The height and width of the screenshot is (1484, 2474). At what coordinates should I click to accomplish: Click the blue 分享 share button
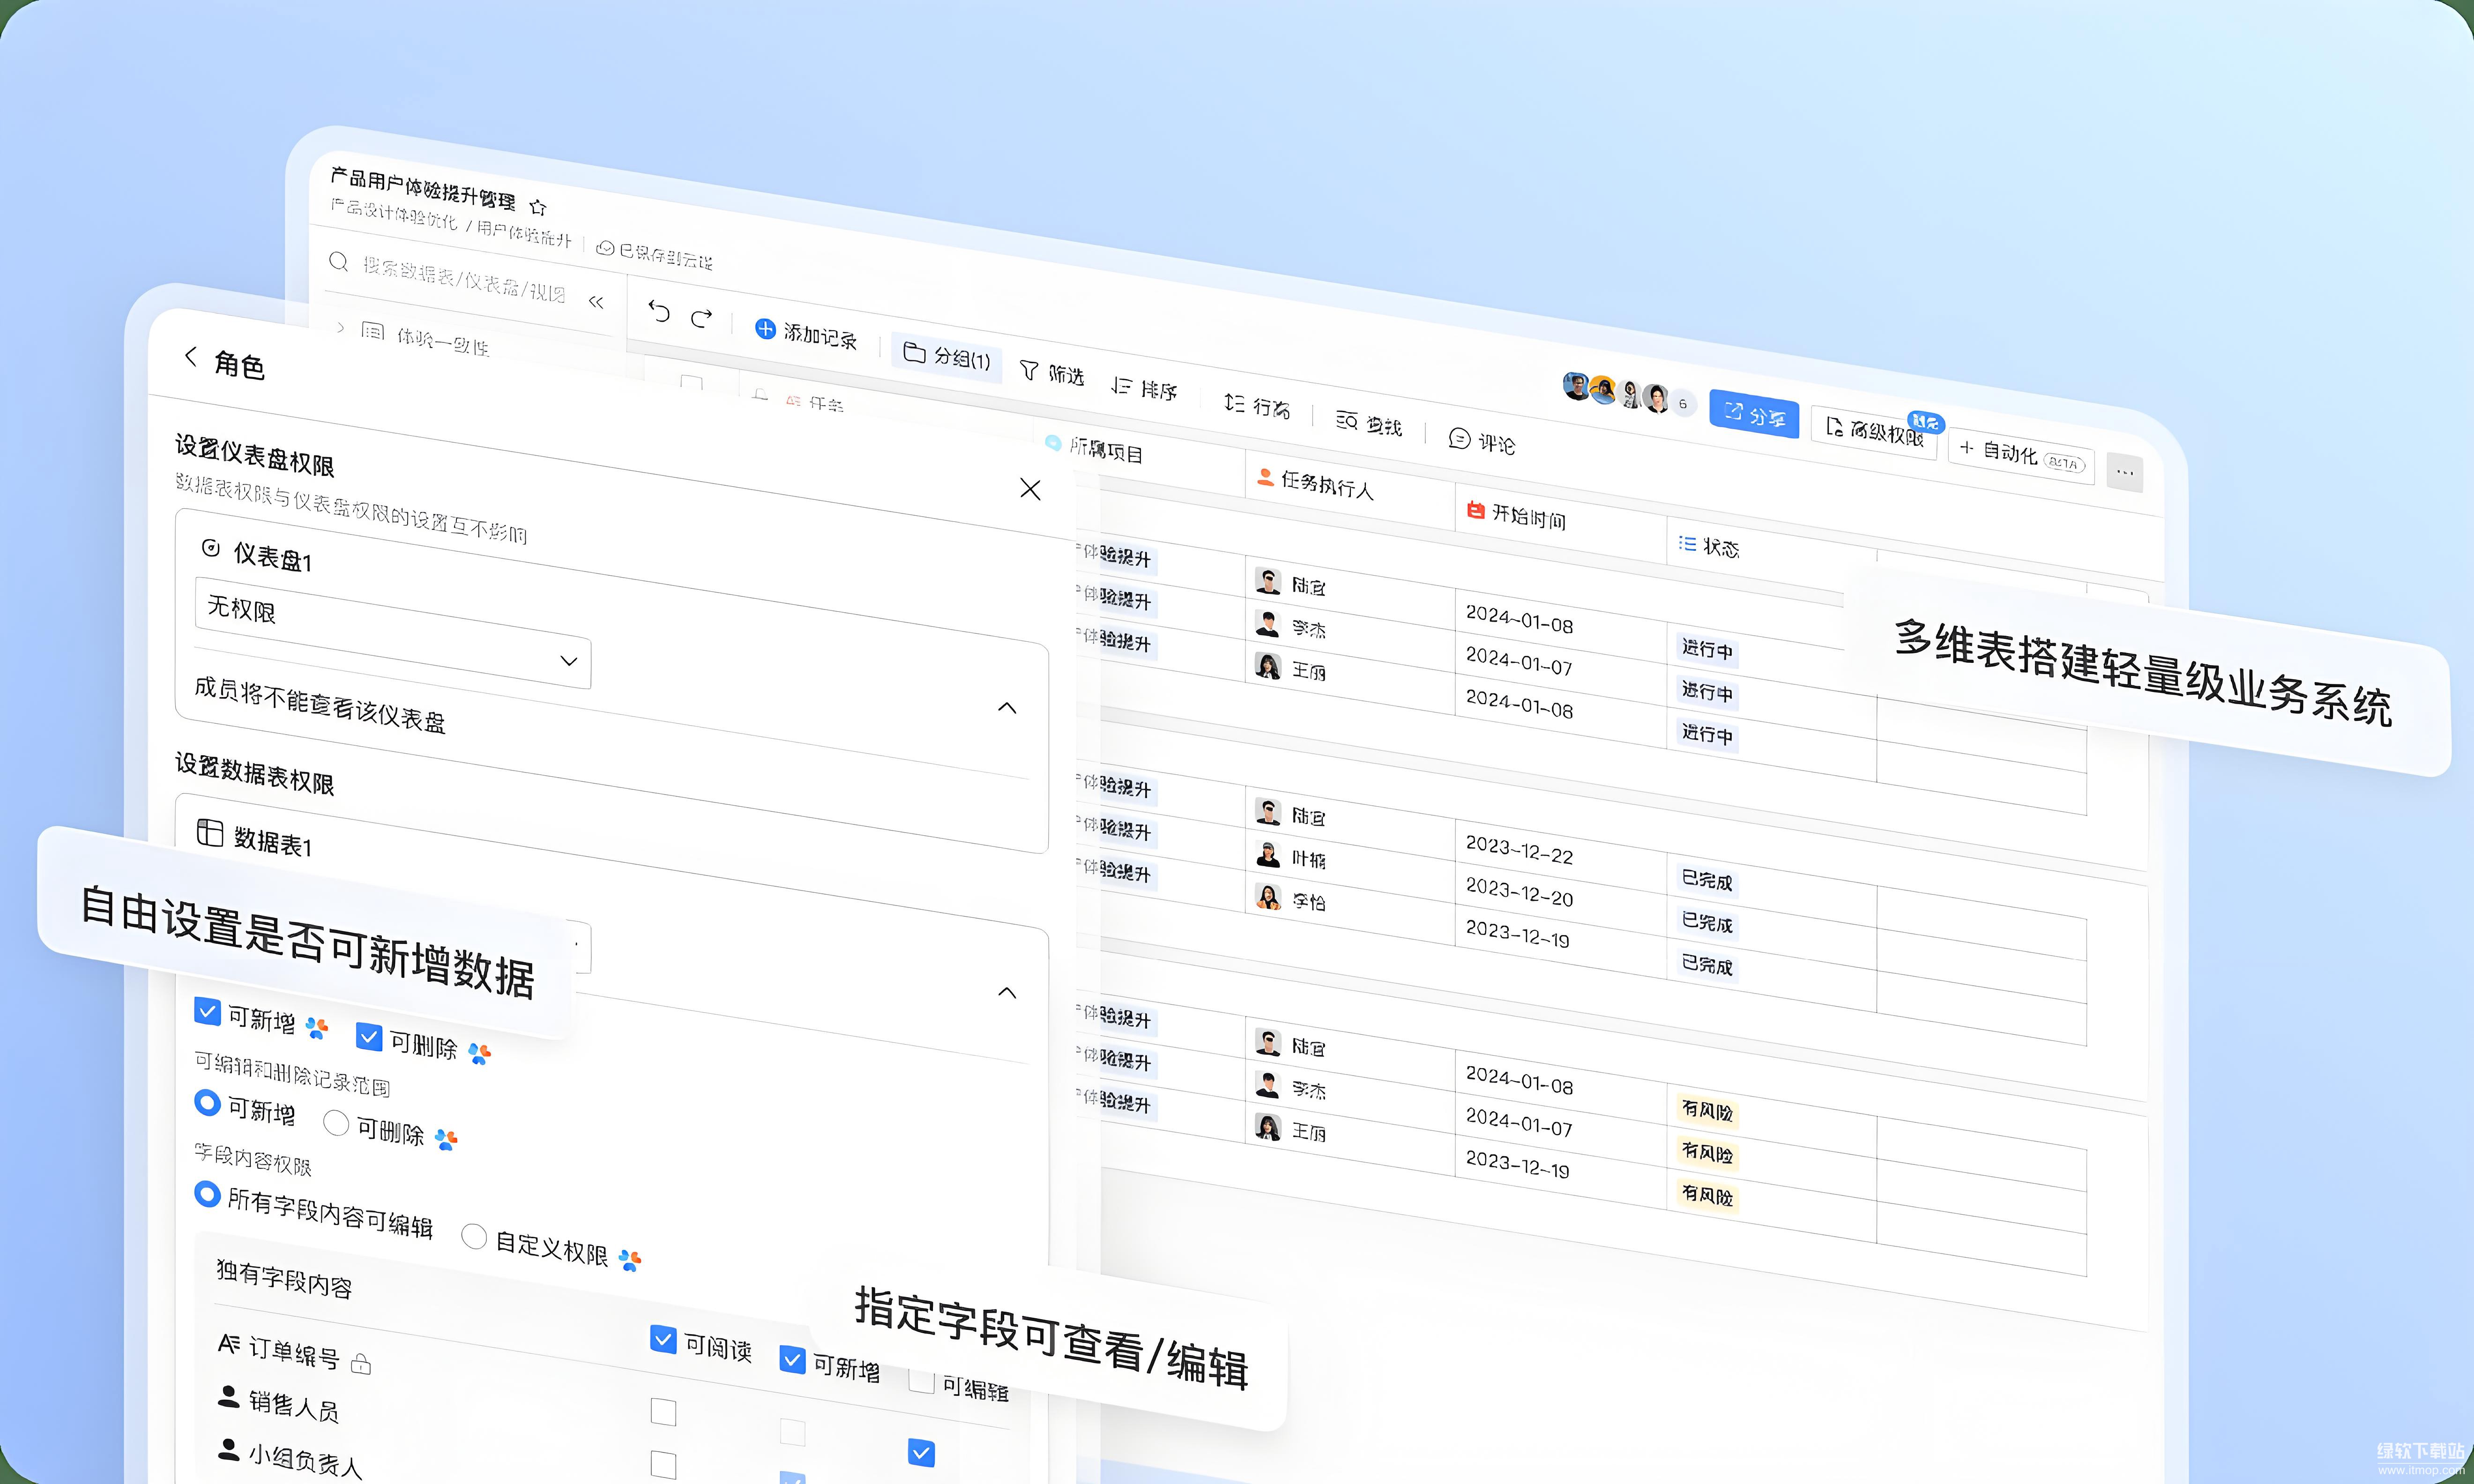1754,414
